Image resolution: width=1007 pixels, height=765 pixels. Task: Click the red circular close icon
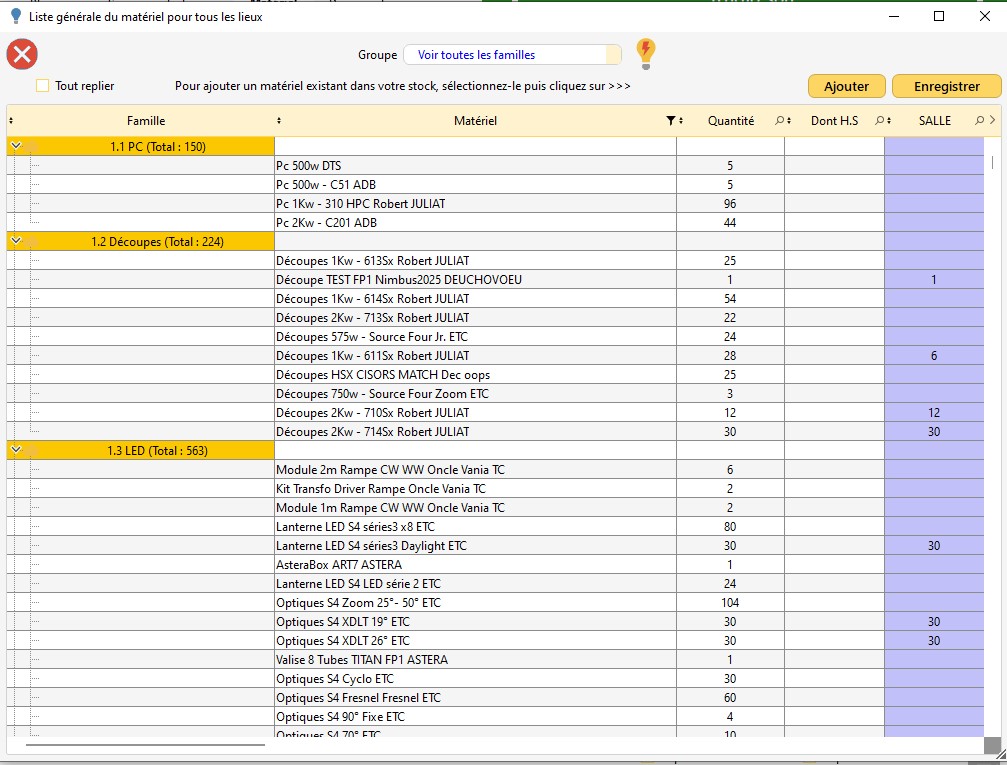coord(22,55)
